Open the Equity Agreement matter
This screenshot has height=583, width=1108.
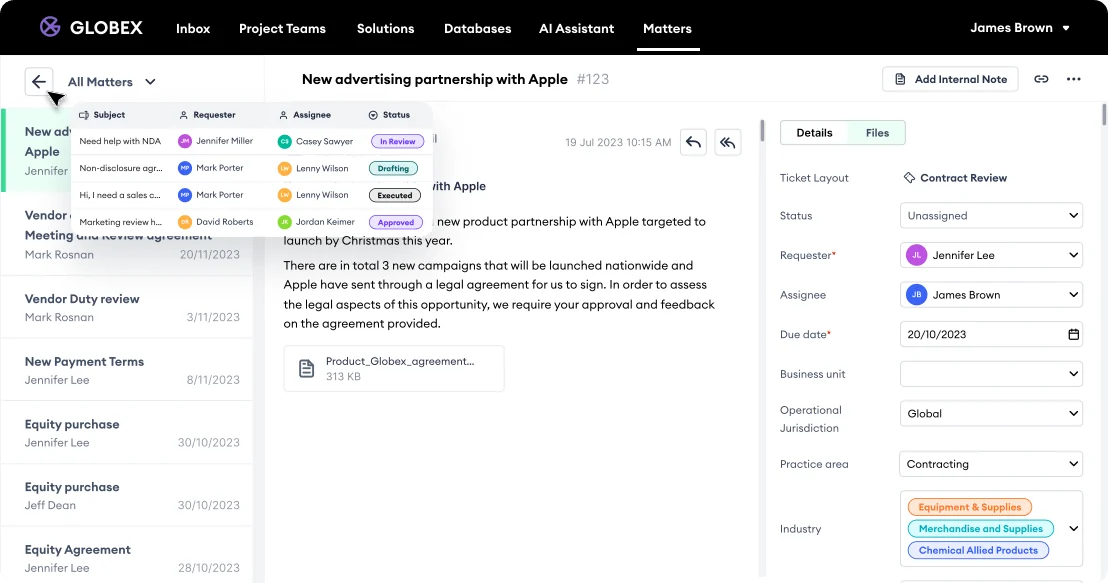point(127,556)
